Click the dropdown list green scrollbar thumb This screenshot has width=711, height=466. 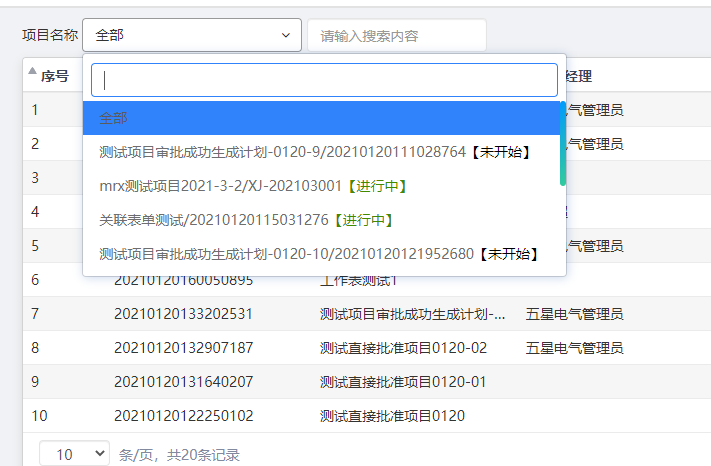click(x=563, y=143)
